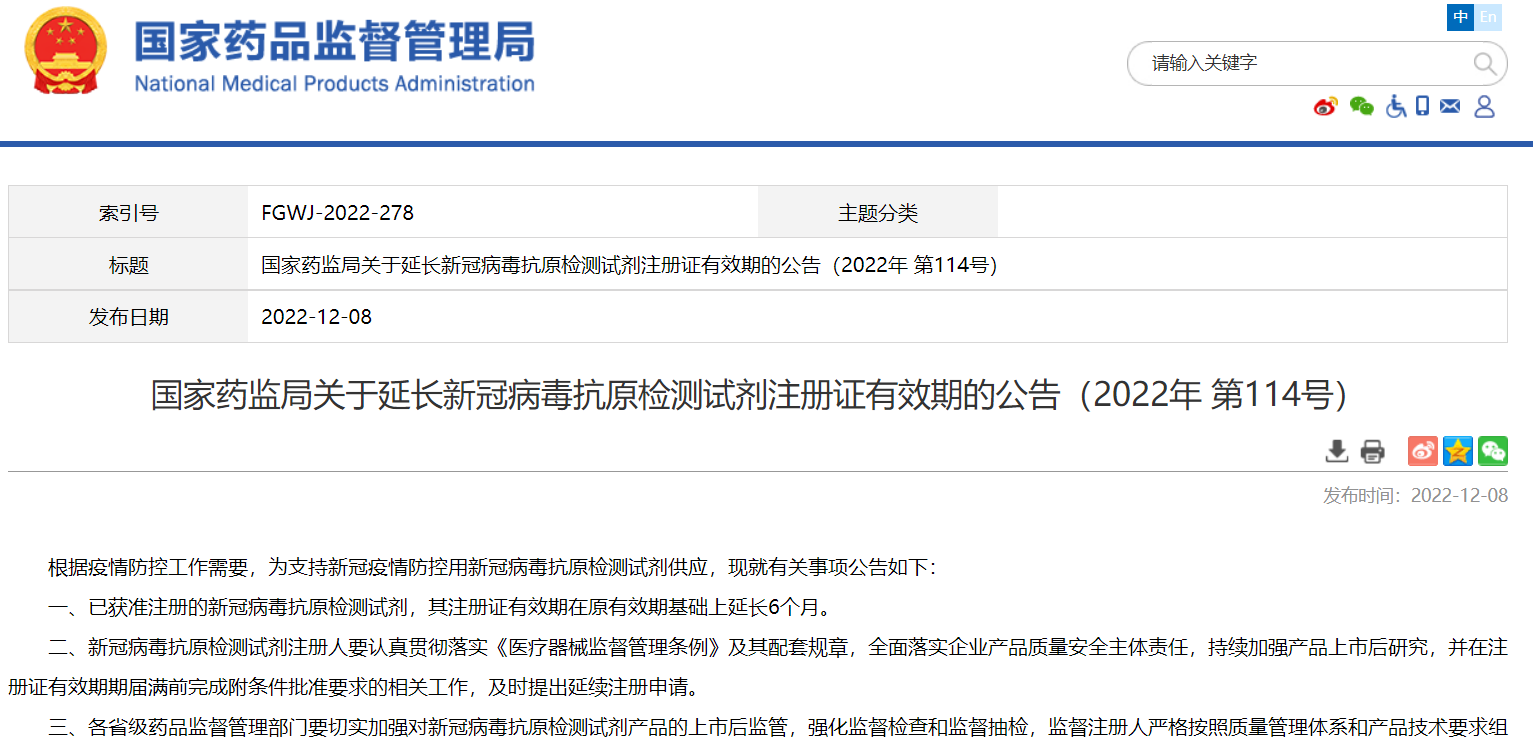Open the Weibo icon below the search box
1533x745 pixels.
[x=1326, y=106]
